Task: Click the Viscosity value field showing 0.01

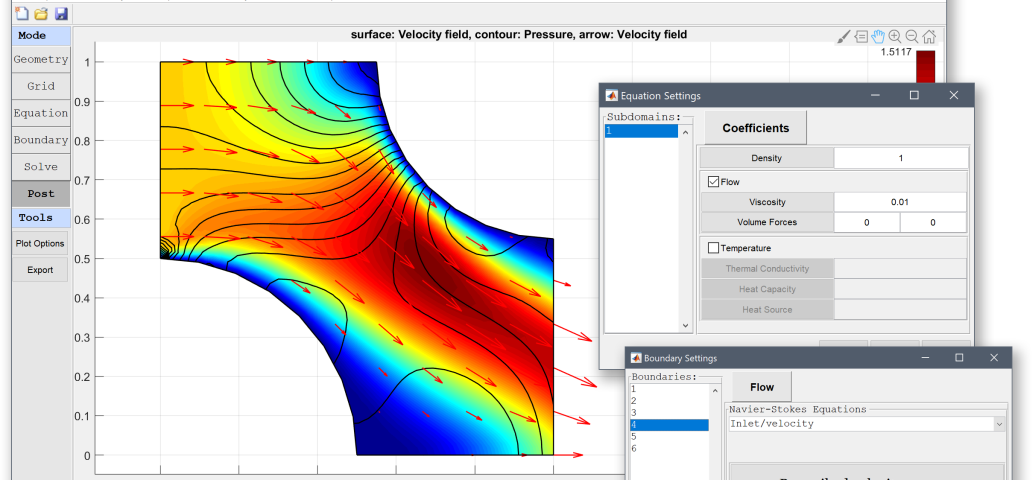Action: point(900,202)
